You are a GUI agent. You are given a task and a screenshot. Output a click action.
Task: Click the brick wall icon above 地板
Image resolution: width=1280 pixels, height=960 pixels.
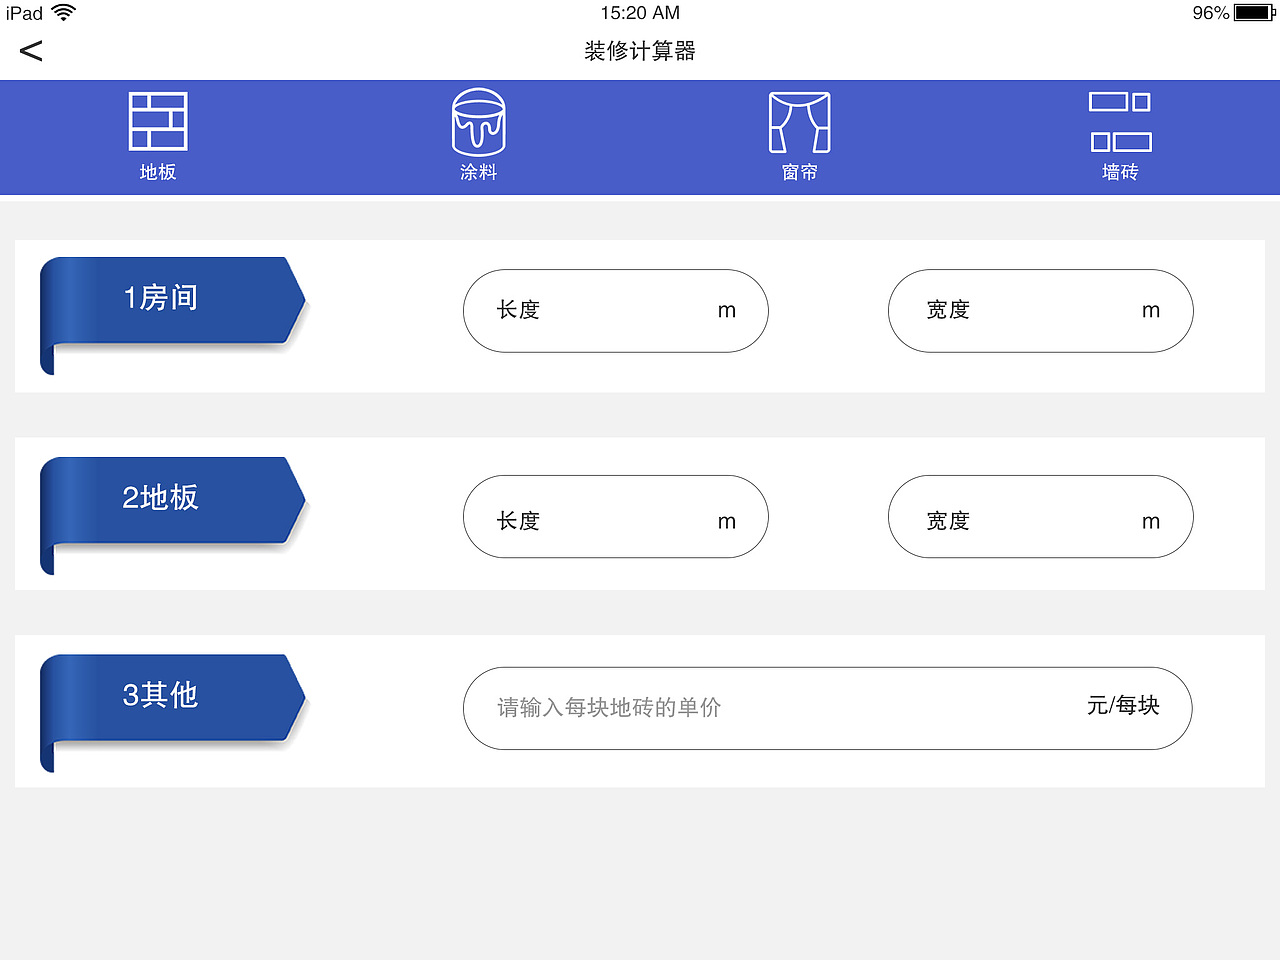point(157,120)
